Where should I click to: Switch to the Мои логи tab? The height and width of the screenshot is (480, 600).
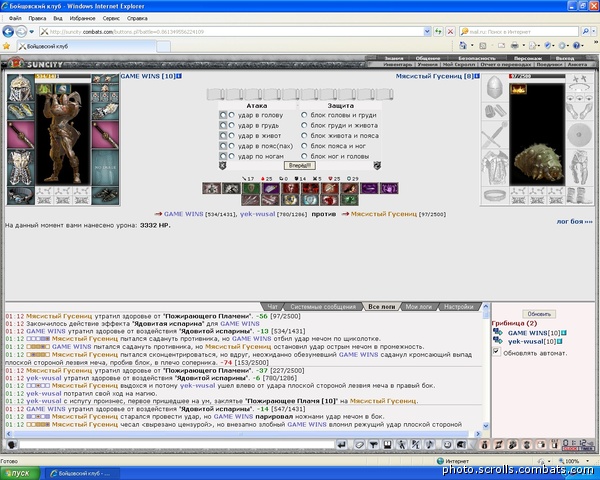419,307
